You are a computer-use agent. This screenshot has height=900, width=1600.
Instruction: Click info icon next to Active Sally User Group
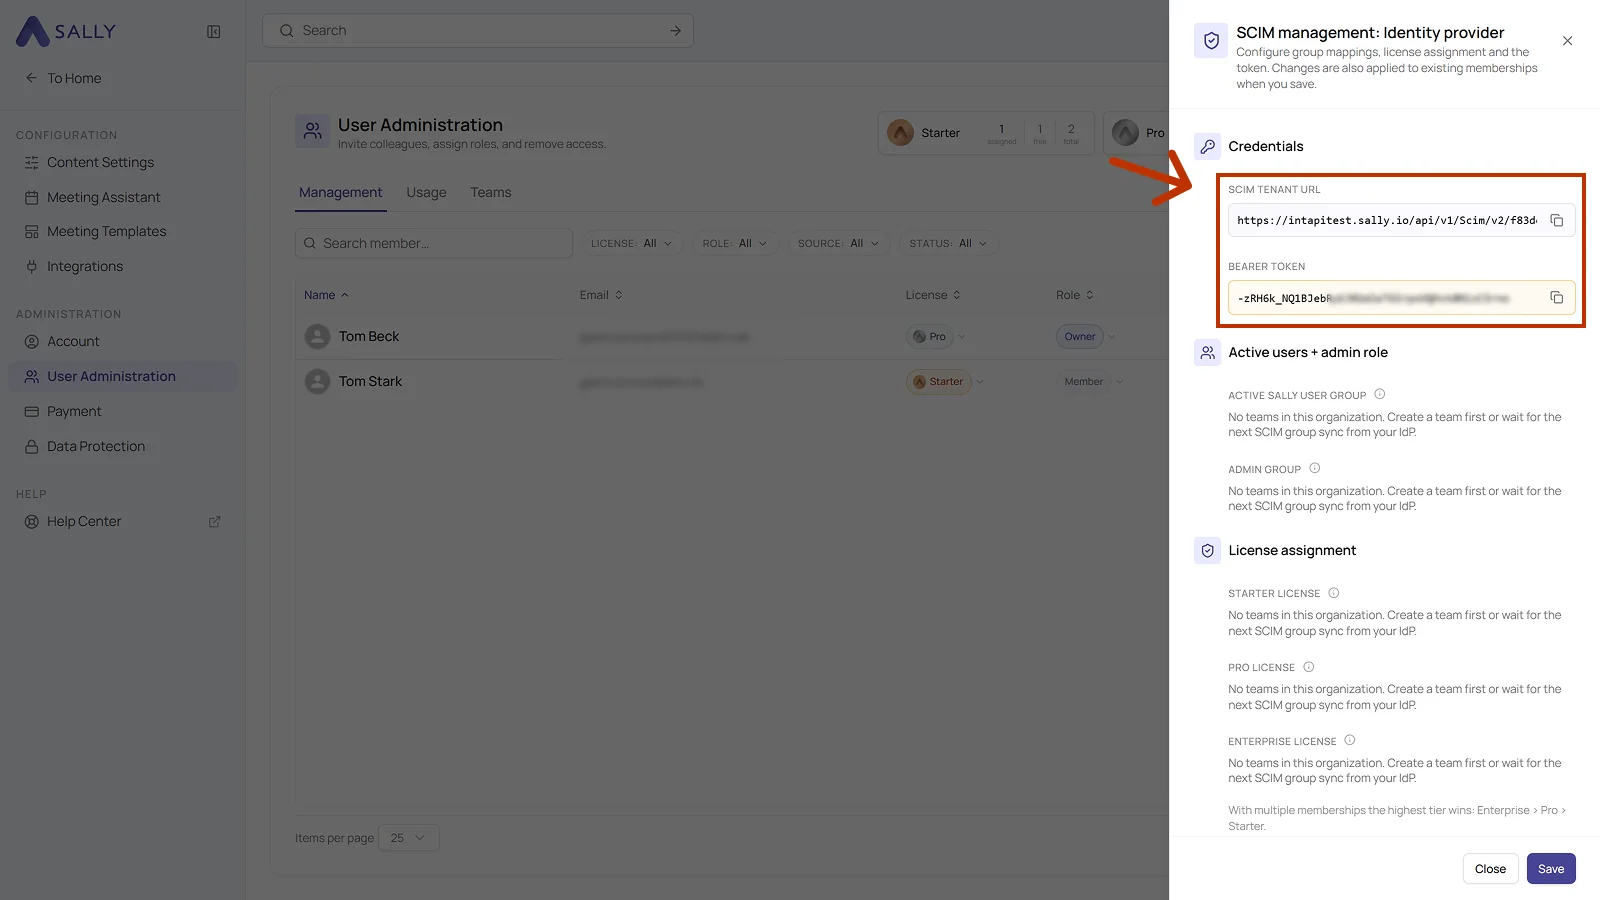pyautogui.click(x=1380, y=394)
